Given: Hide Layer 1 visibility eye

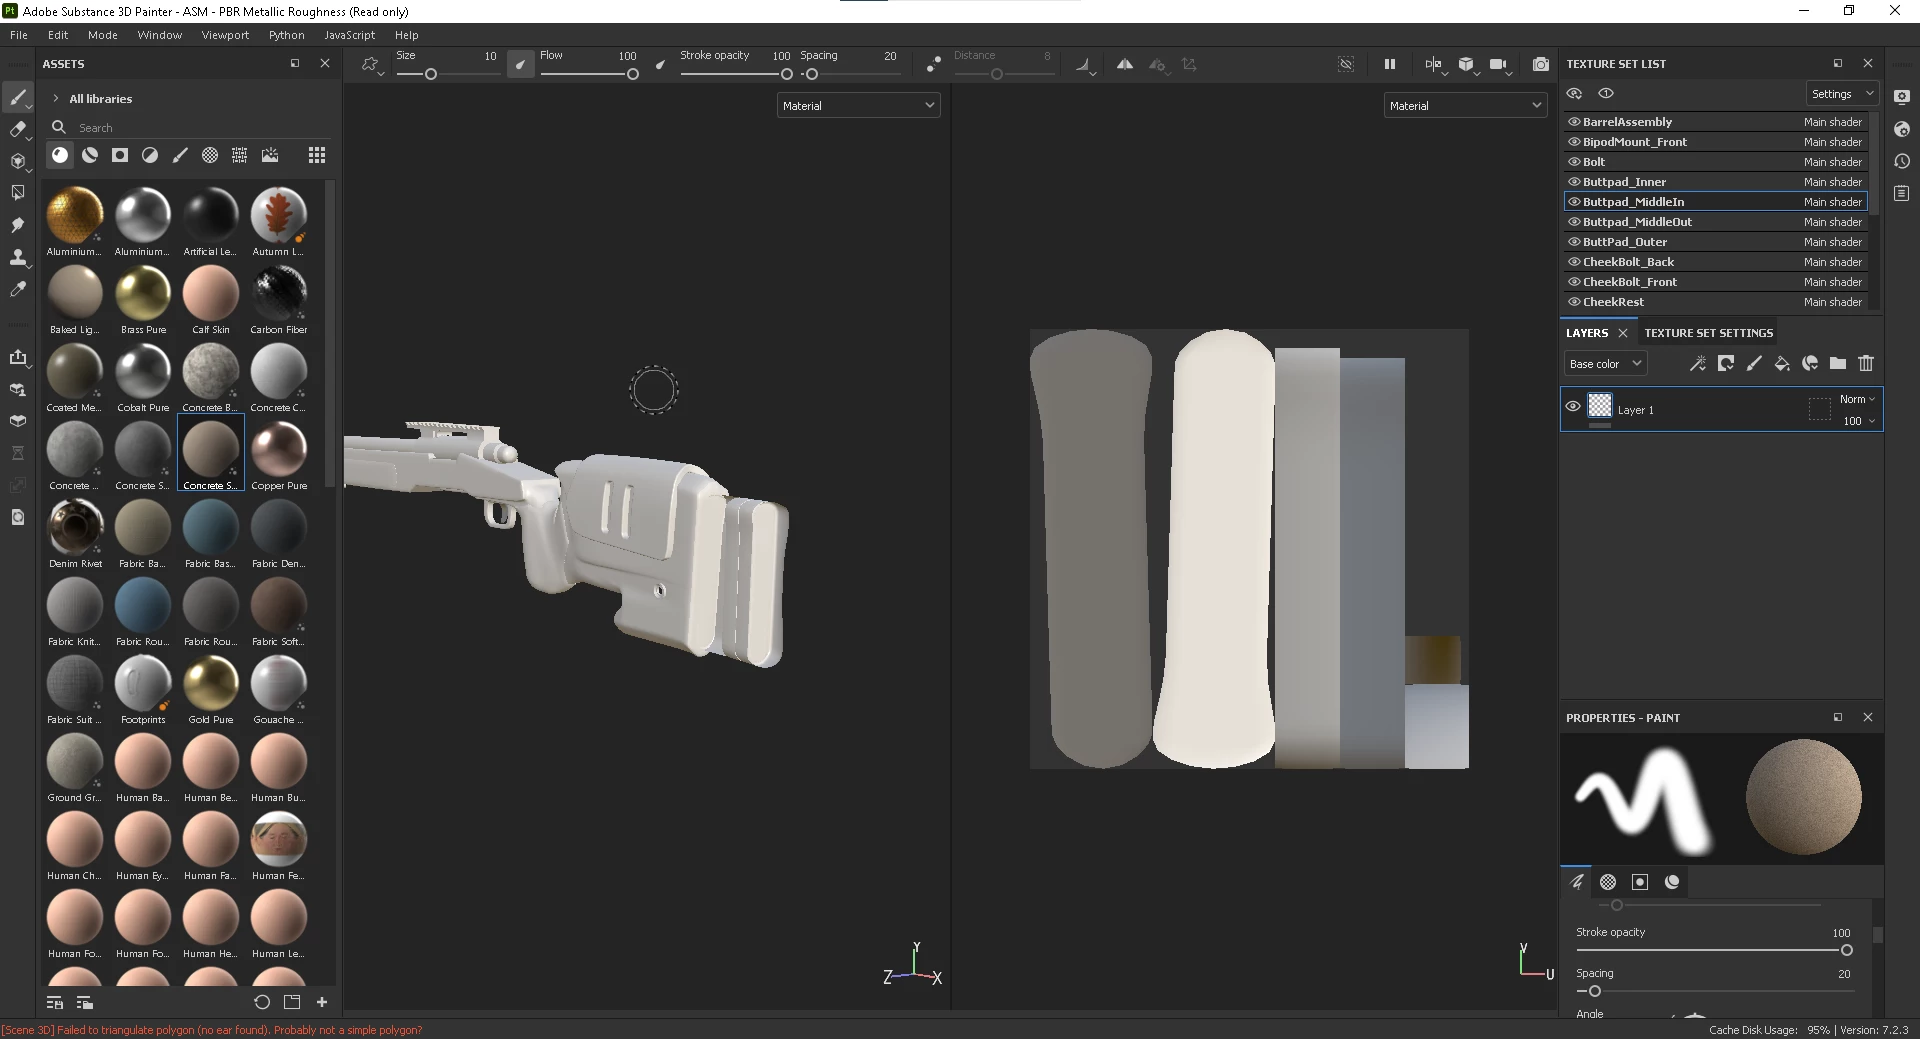Looking at the screenshot, I should (1573, 407).
